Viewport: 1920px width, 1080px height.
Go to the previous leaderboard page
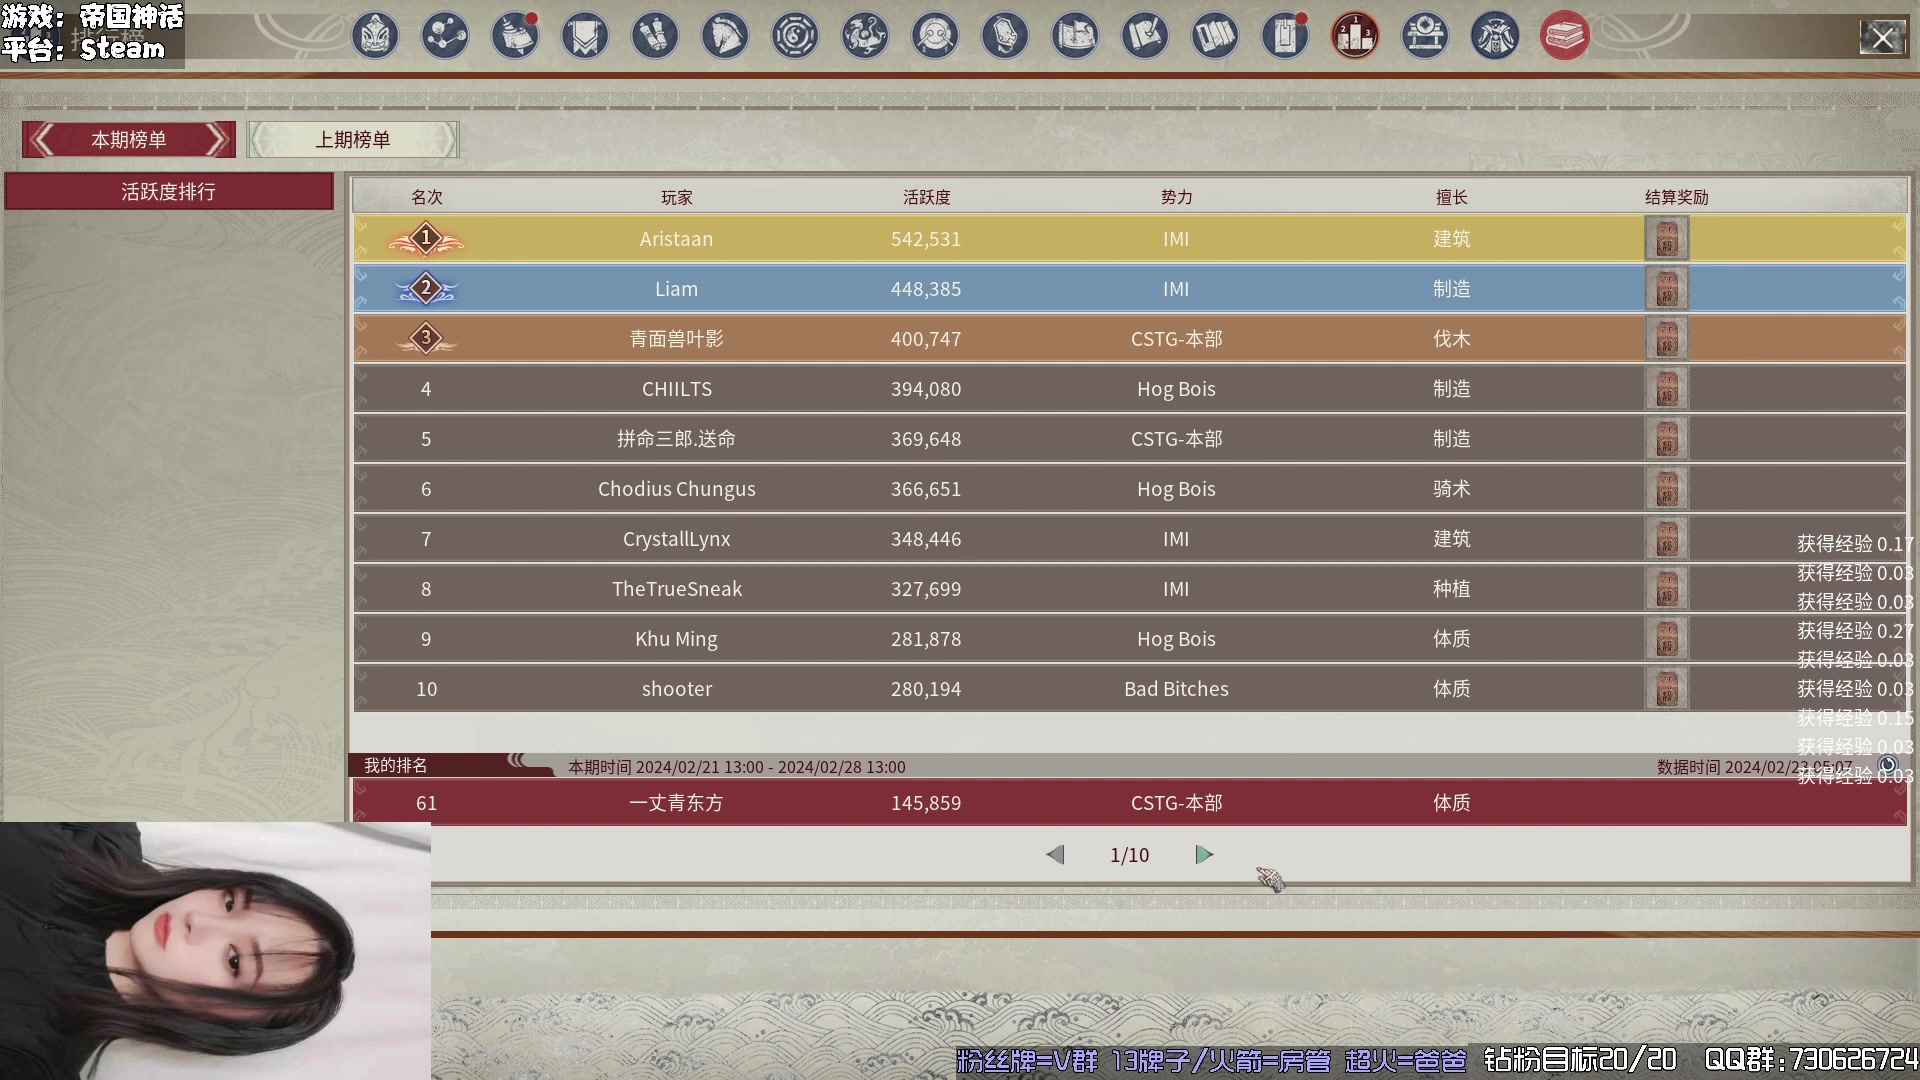click(x=1055, y=855)
